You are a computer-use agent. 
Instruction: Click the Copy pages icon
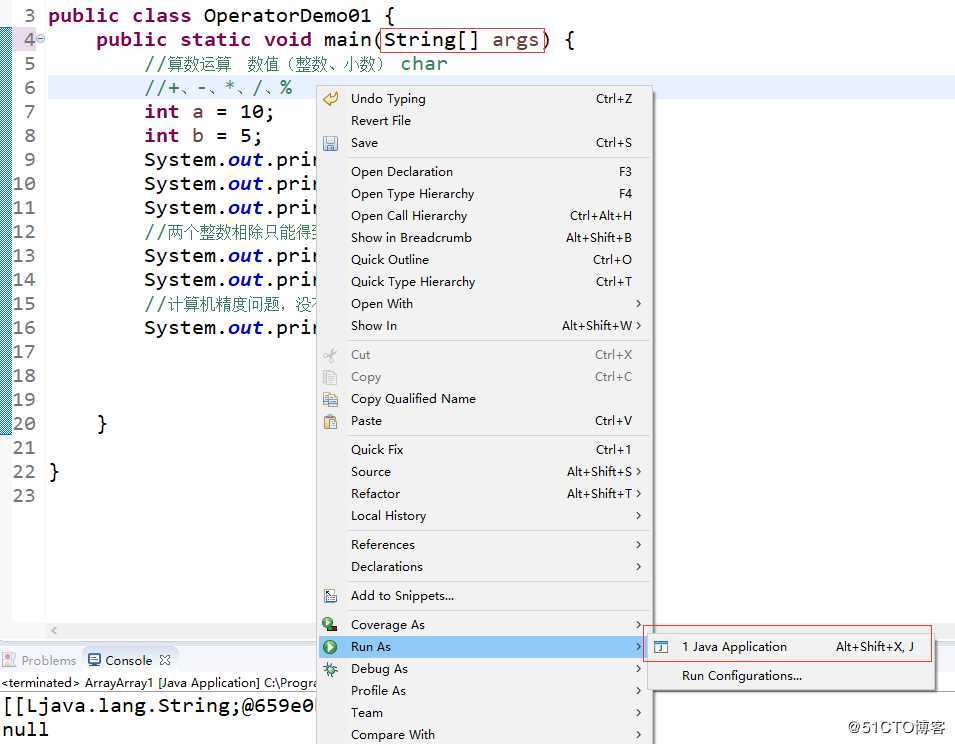point(331,377)
